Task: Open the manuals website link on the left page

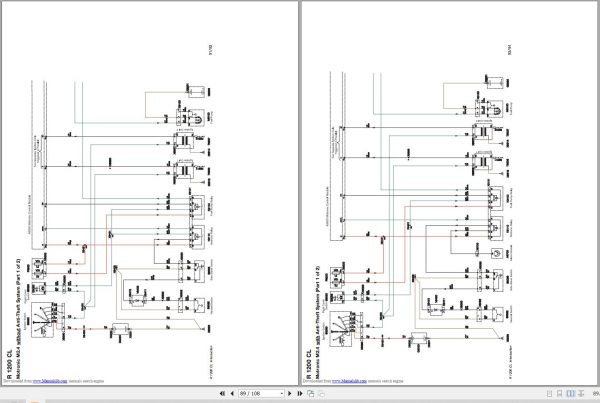Action: click(50, 381)
